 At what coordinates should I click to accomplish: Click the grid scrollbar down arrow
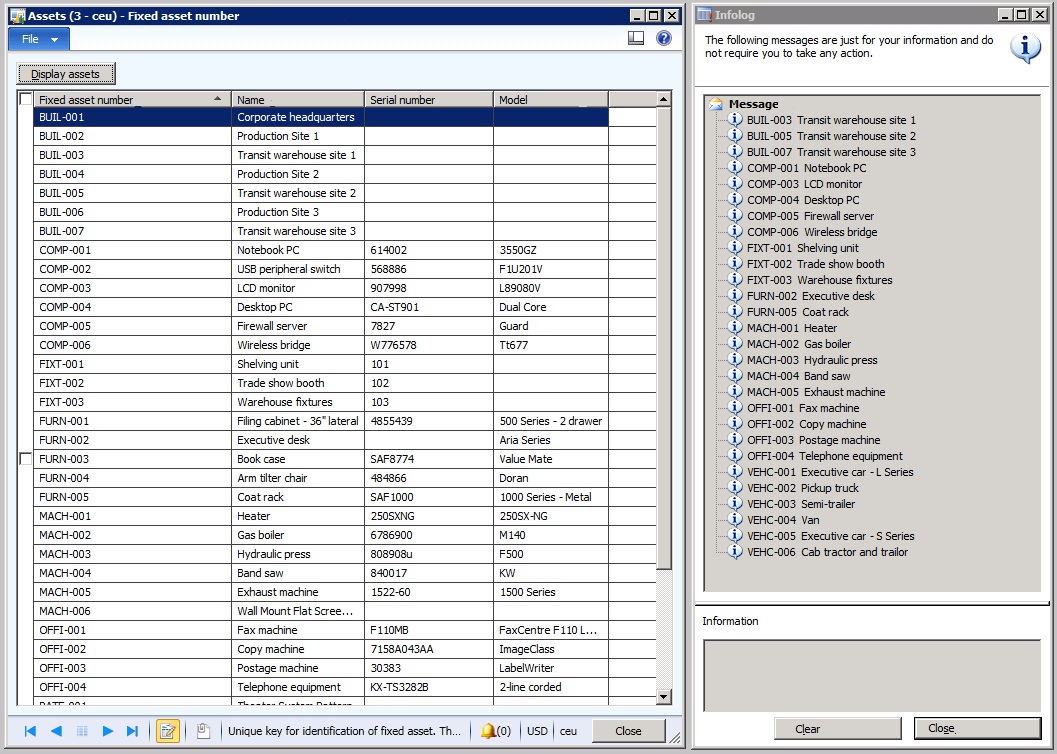point(664,697)
